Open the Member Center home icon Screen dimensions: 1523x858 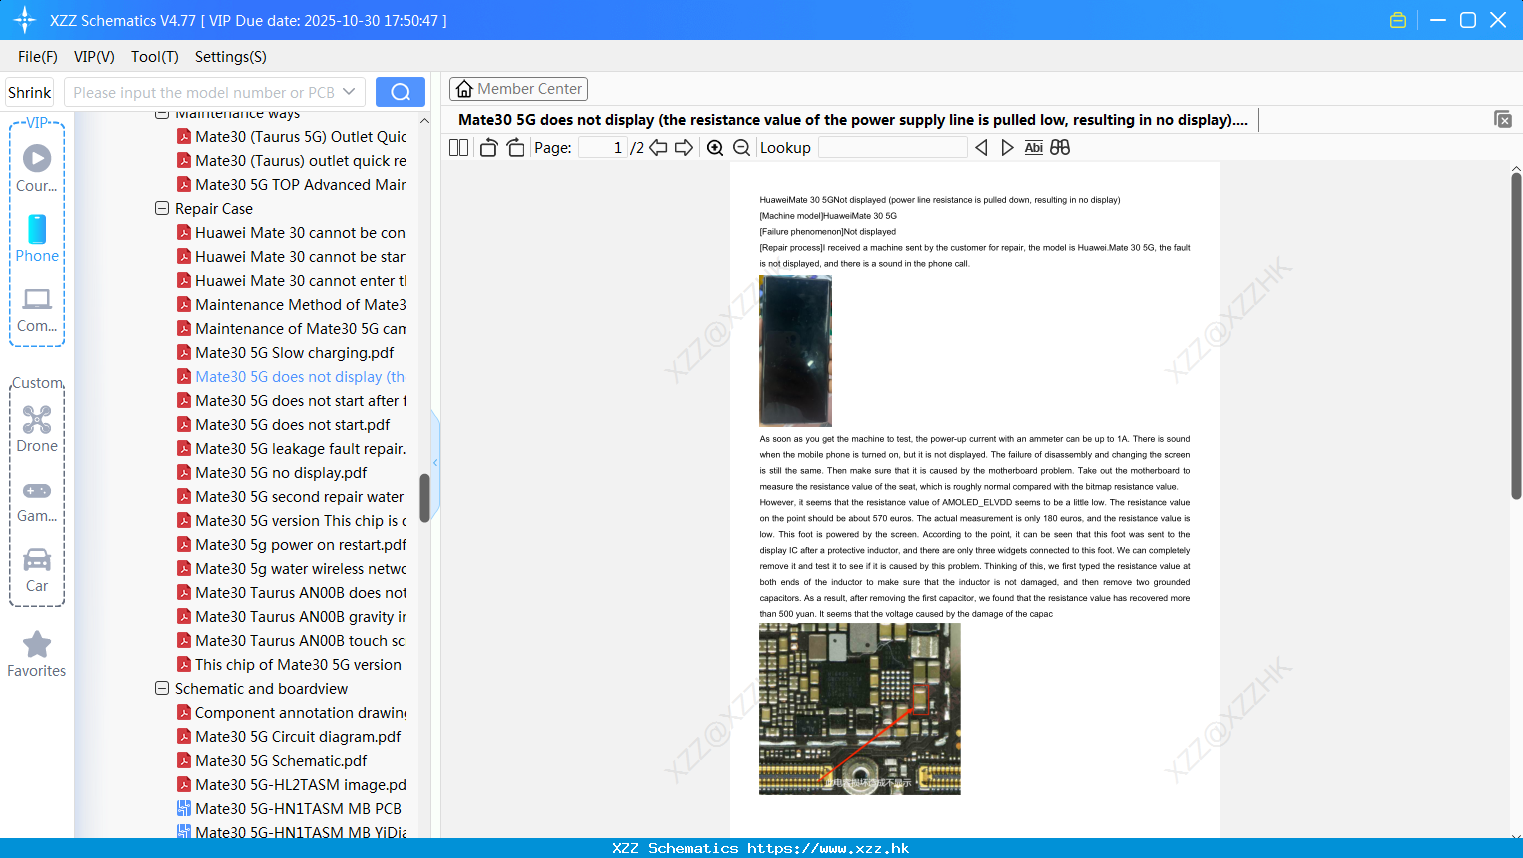pos(464,89)
